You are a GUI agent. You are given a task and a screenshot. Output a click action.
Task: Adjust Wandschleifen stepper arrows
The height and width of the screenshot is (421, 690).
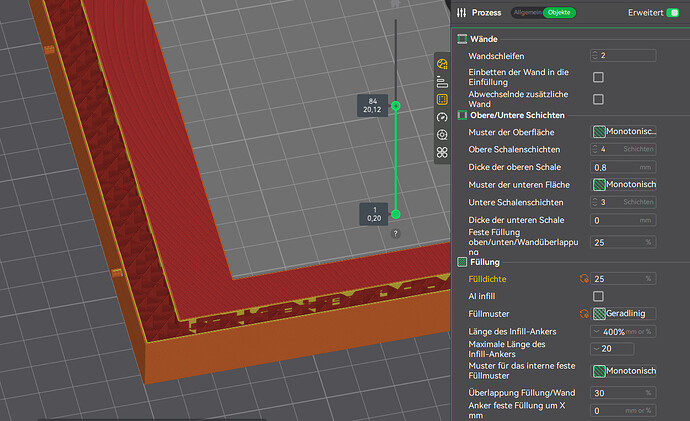click(x=595, y=55)
